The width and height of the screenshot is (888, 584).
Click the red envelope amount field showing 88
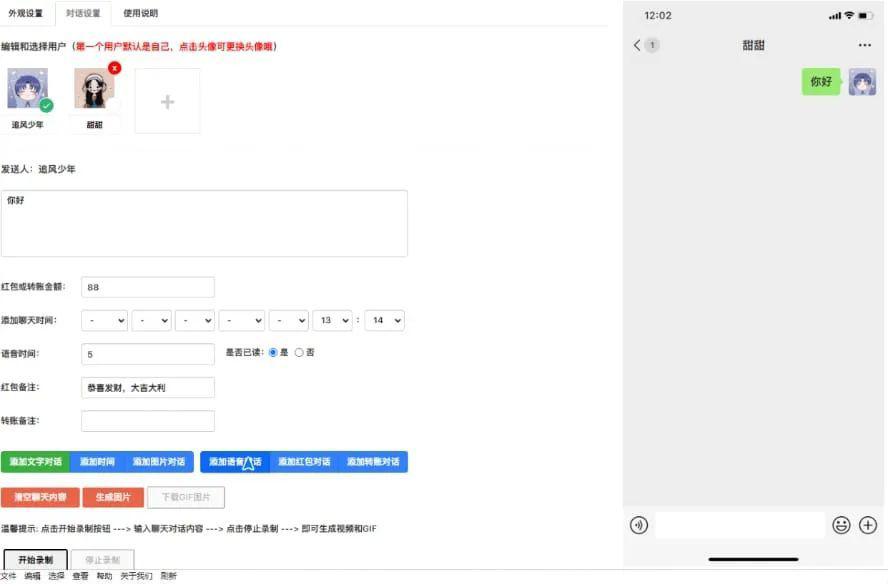point(147,286)
